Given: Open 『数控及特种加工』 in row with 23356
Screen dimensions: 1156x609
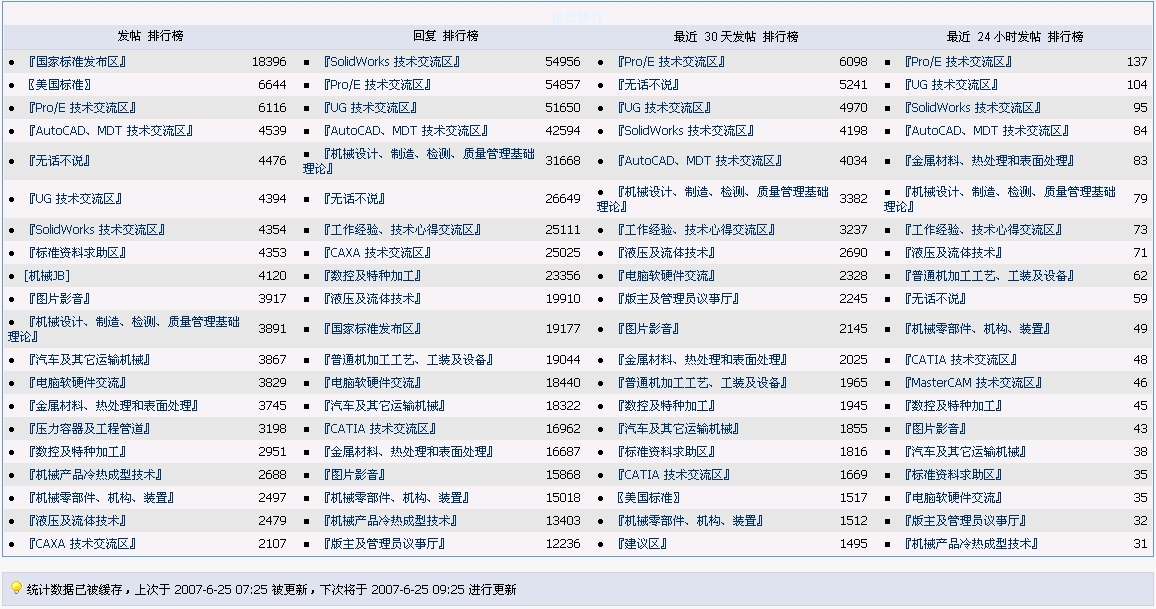Looking at the screenshot, I should click(x=372, y=276).
